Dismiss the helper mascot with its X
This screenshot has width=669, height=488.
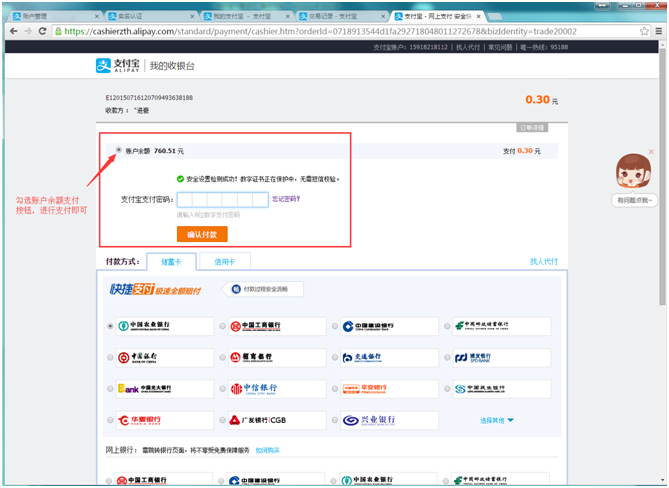[651, 152]
